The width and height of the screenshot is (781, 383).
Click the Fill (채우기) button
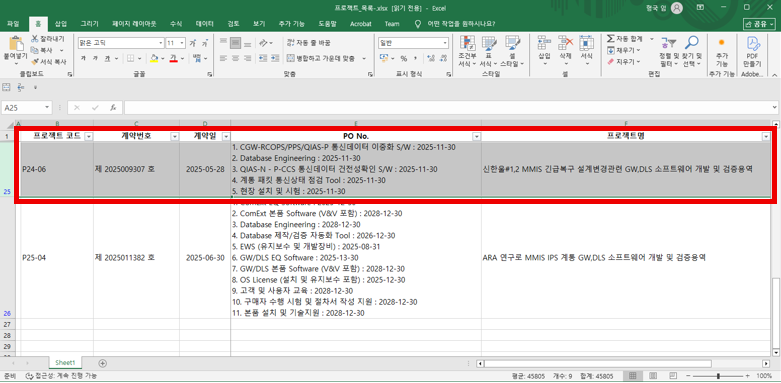[x=623, y=50]
